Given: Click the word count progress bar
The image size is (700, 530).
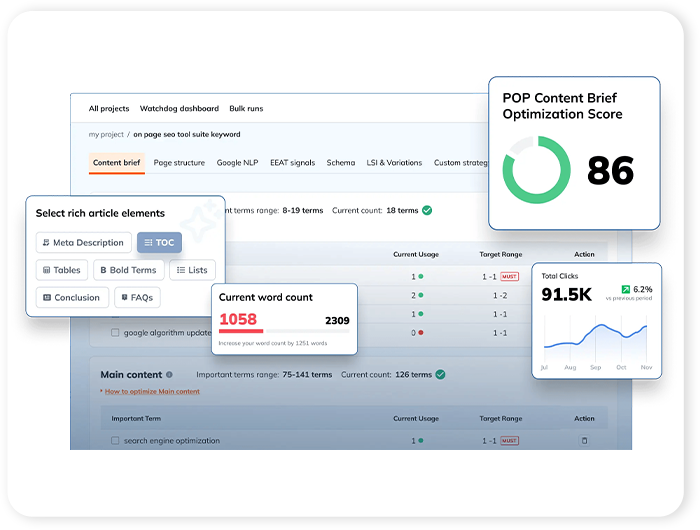Looking at the screenshot, I should 284,331.
